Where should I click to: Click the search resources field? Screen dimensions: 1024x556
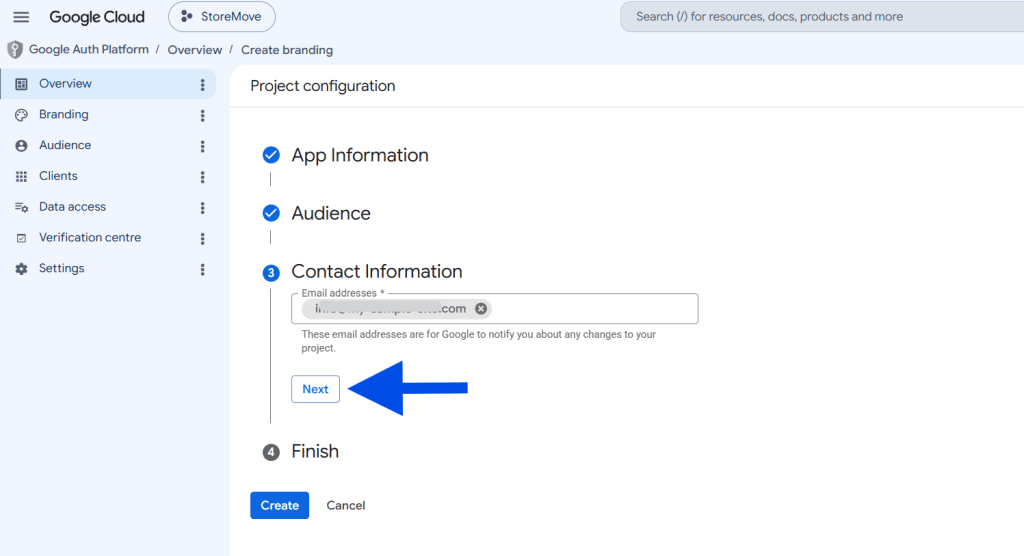click(822, 17)
